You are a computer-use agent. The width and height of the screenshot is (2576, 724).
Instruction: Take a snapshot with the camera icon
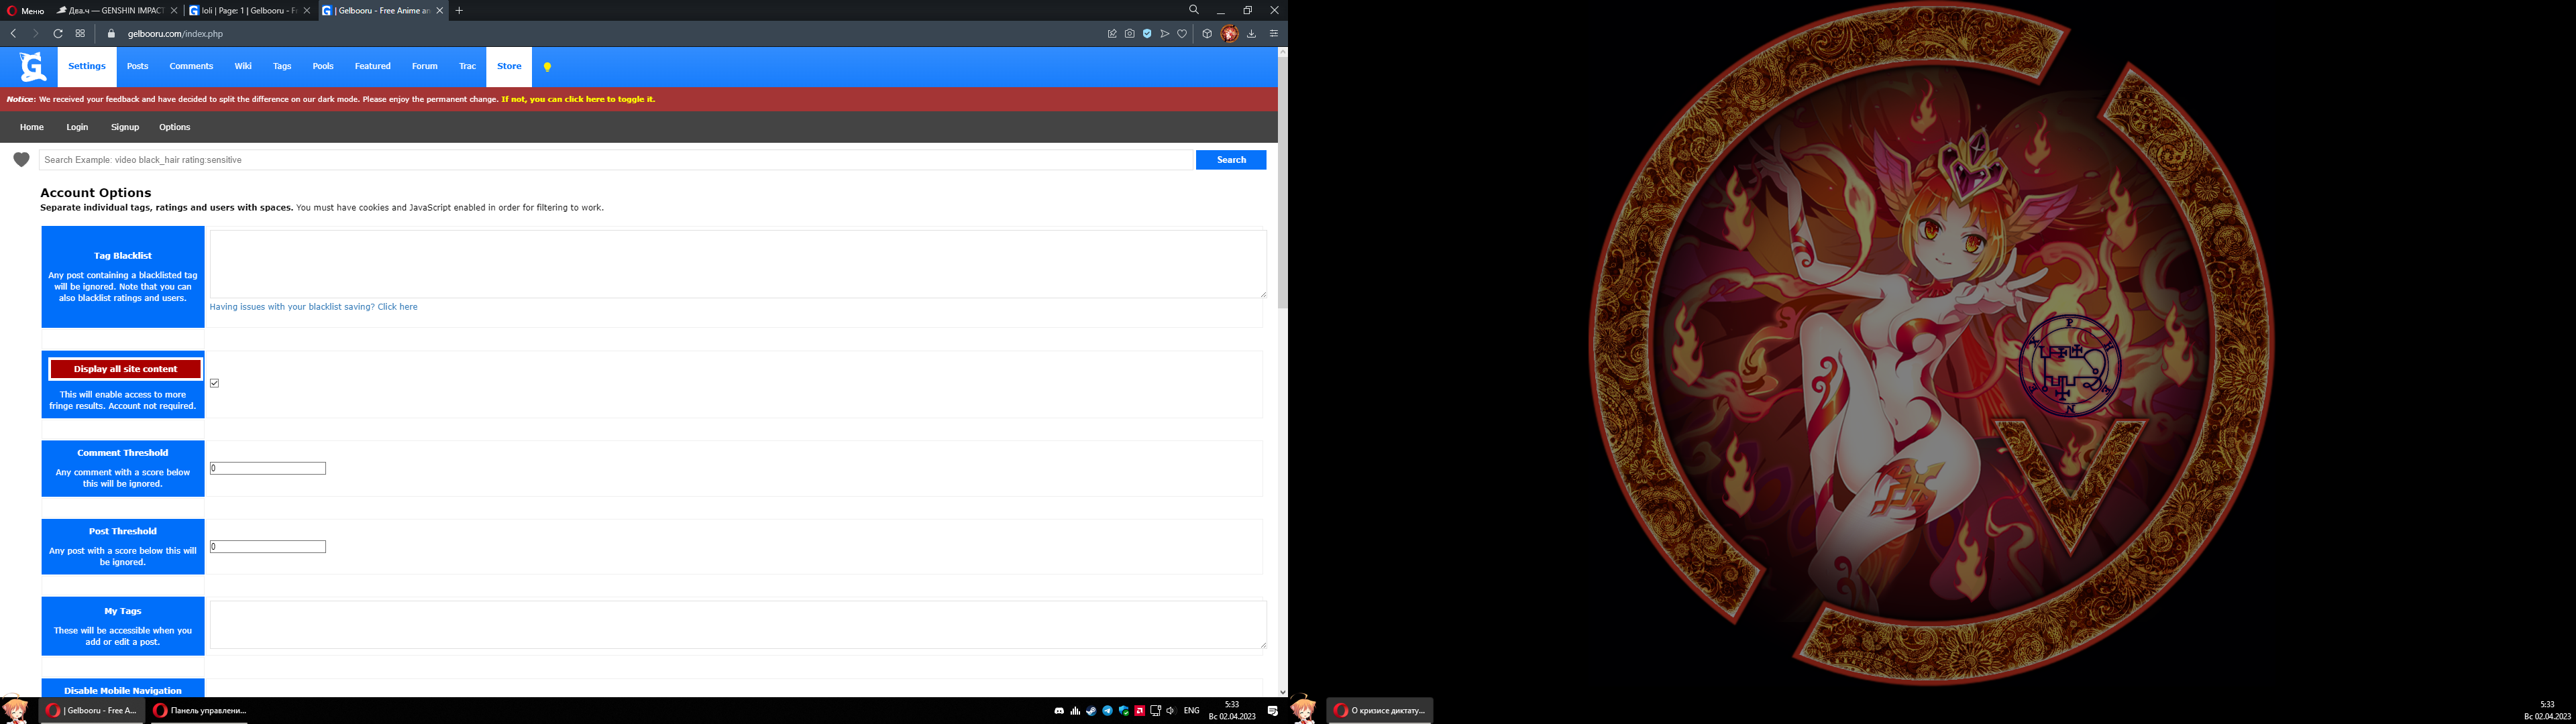tap(1129, 34)
